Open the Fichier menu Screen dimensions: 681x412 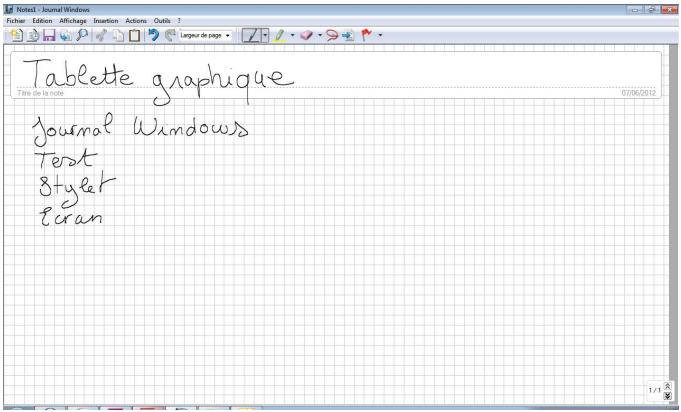(16, 21)
